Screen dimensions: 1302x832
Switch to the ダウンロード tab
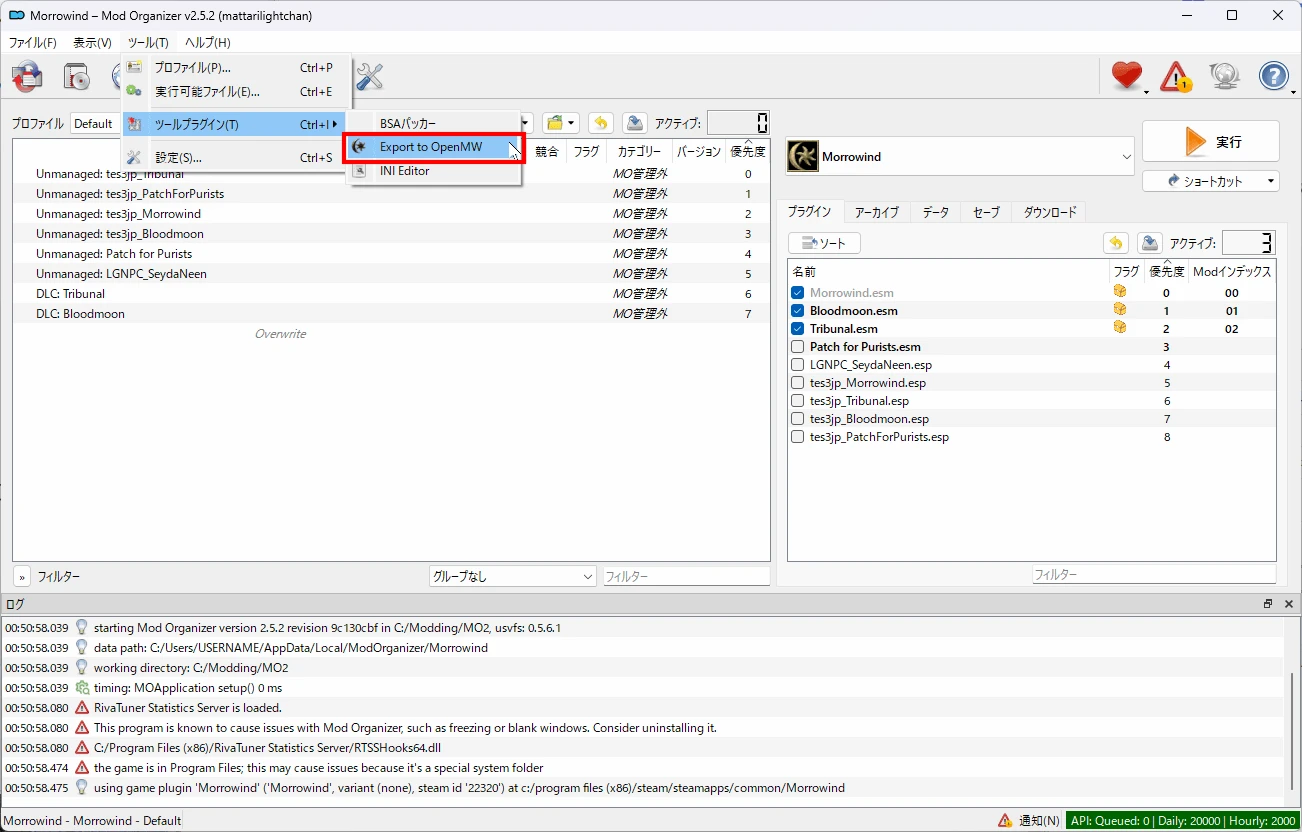[1050, 212]
